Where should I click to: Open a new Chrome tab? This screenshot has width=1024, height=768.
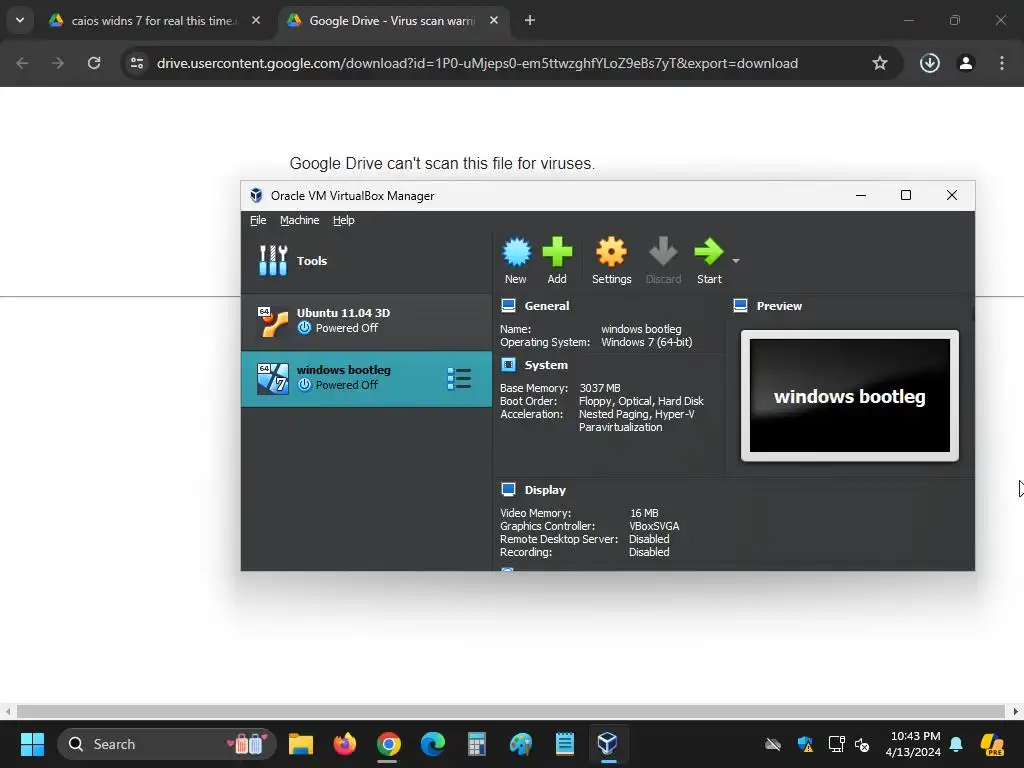pyautogui.click(x=530, y=21)
